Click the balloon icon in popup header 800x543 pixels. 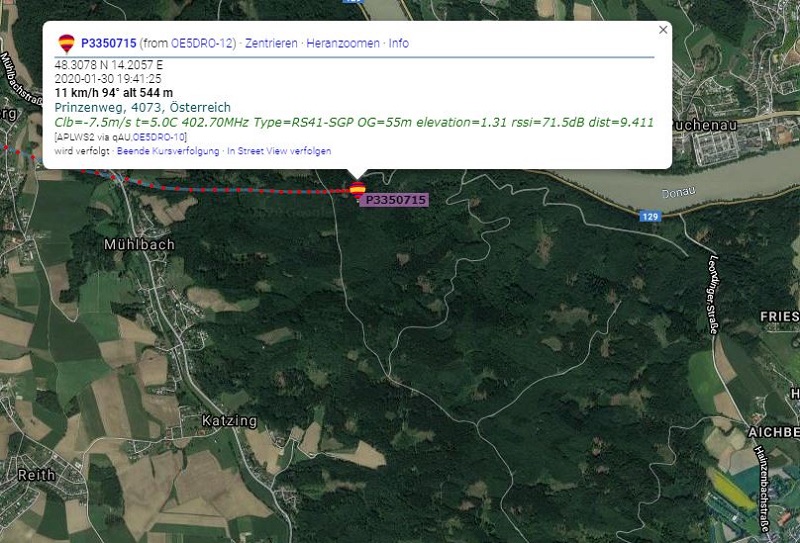(x=66, y=43)
